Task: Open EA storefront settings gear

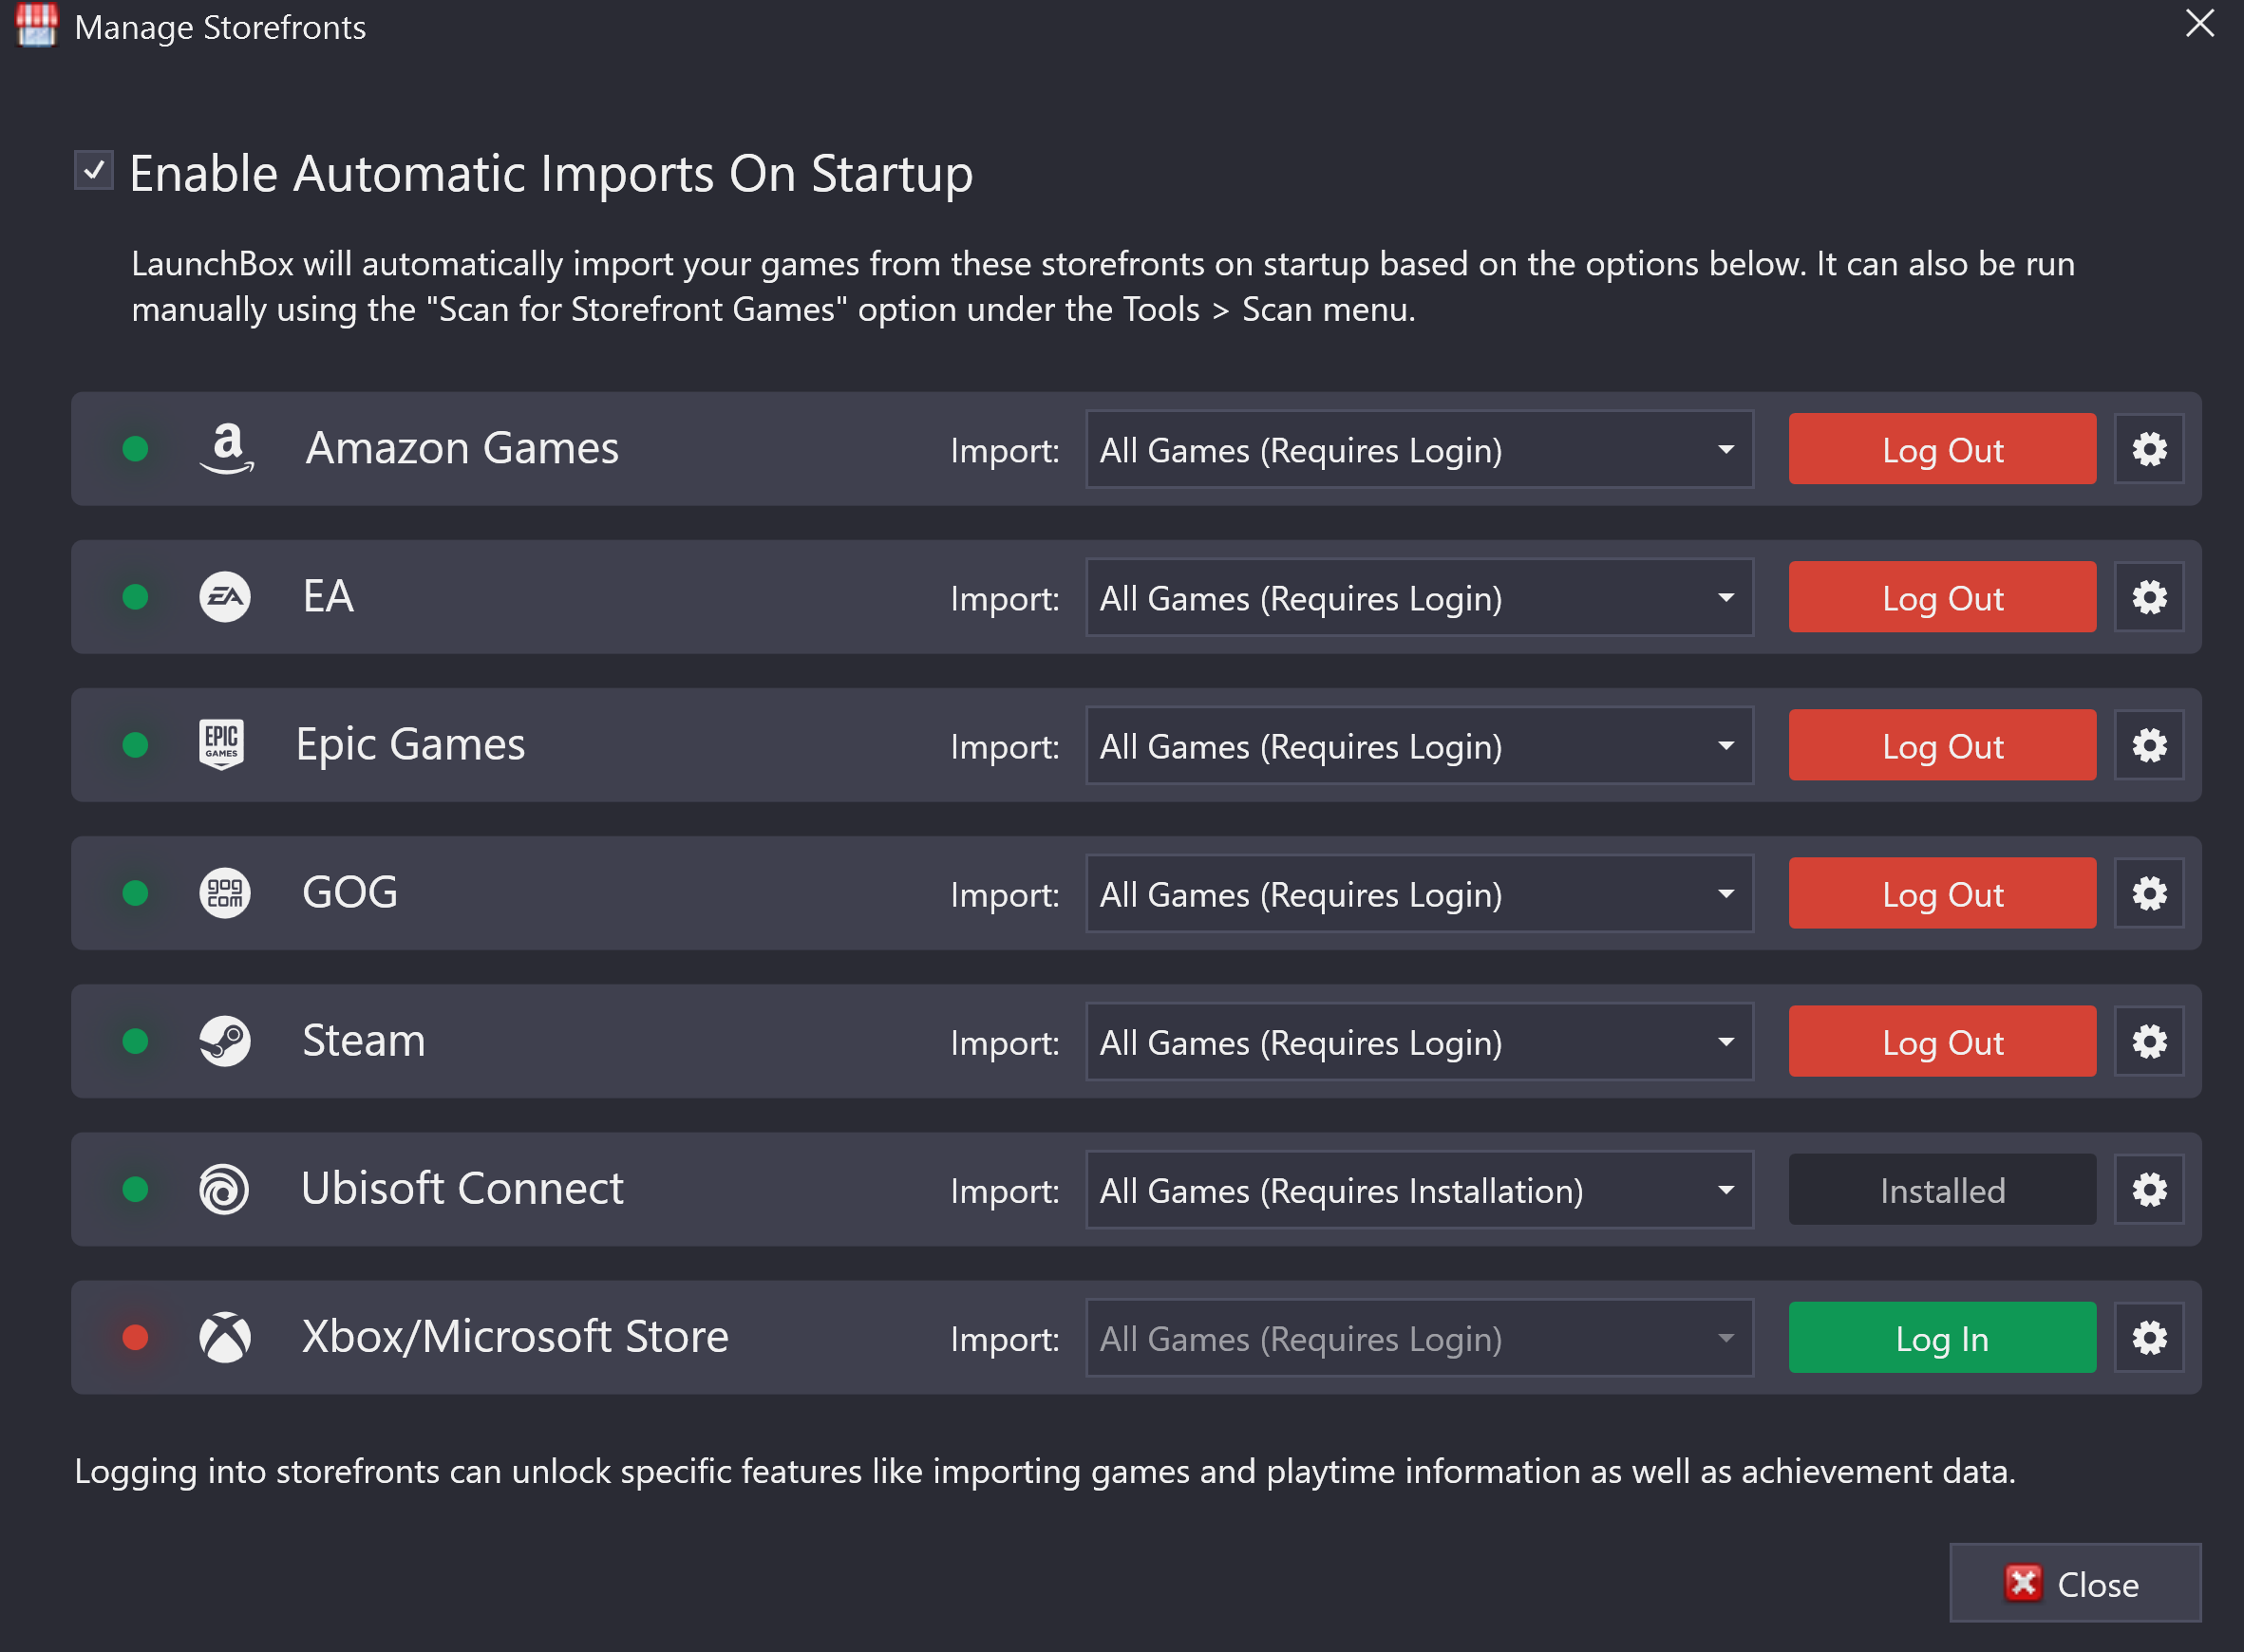Action: (2148, 597)
